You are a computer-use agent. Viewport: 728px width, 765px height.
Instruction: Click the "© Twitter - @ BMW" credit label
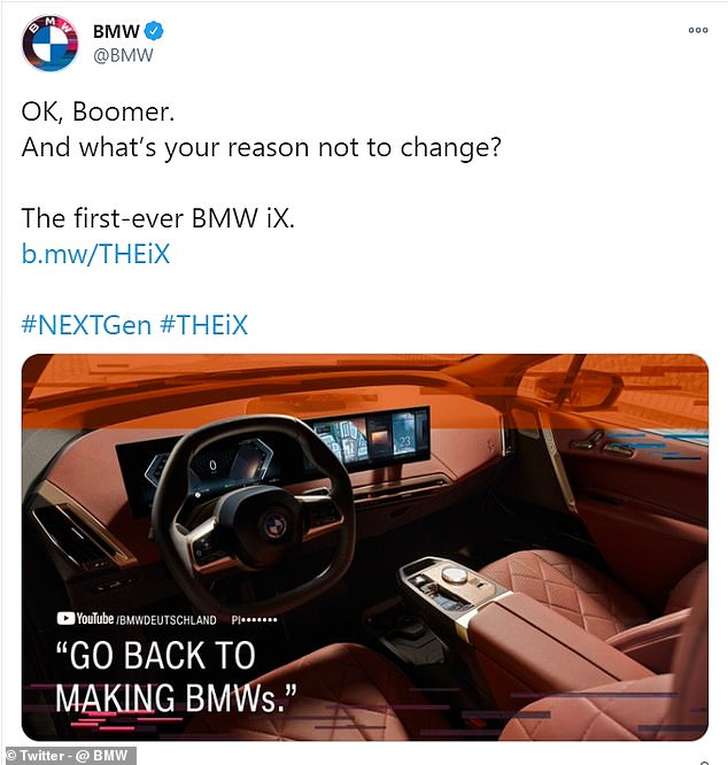(x=67, y=755)
